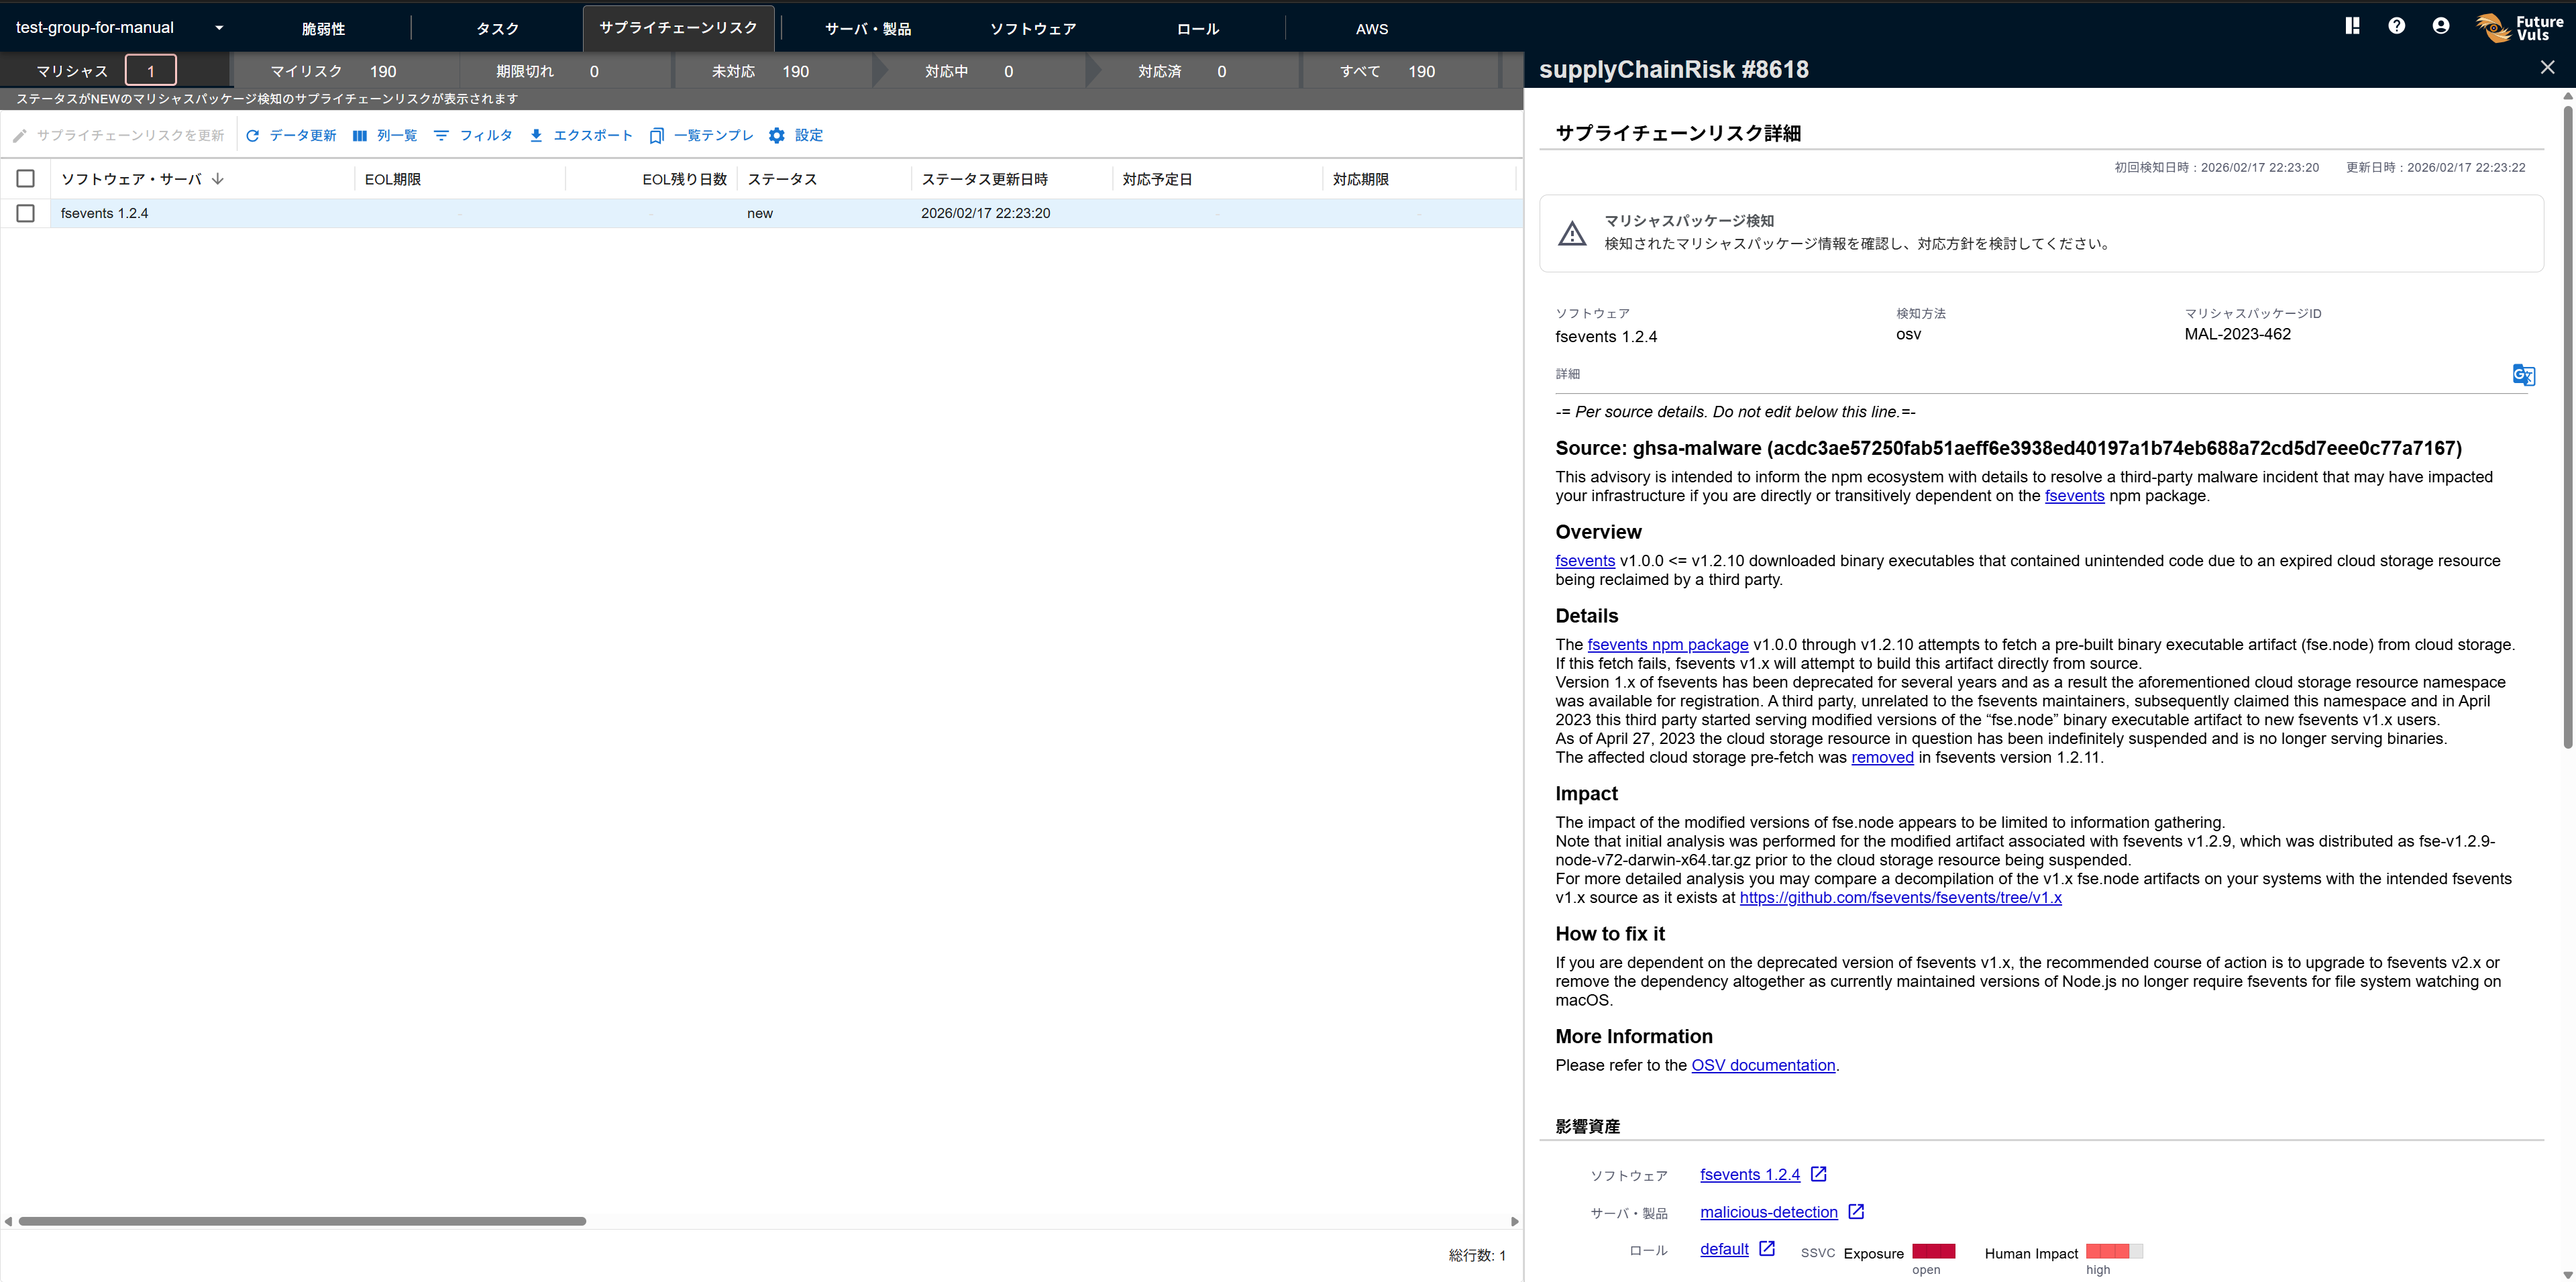Check the select-all header checkbox
This screenshot has width=2576, height=1282.
point(26,179)
